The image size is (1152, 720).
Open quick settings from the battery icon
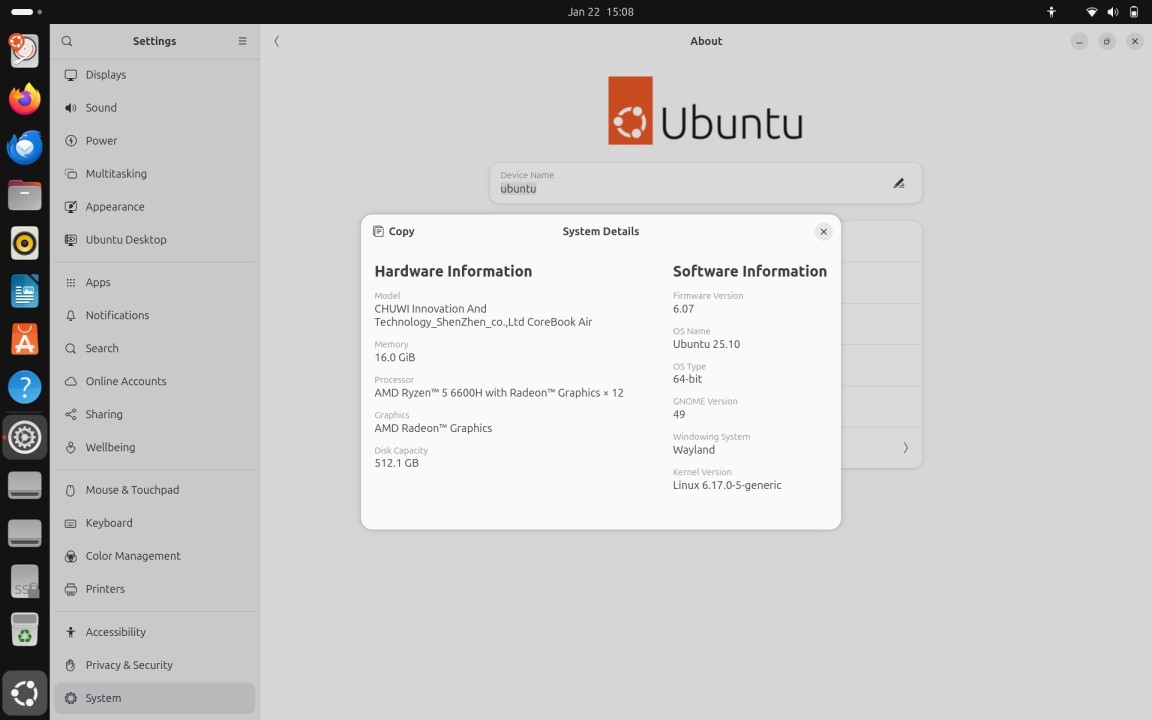[1135, 12]
